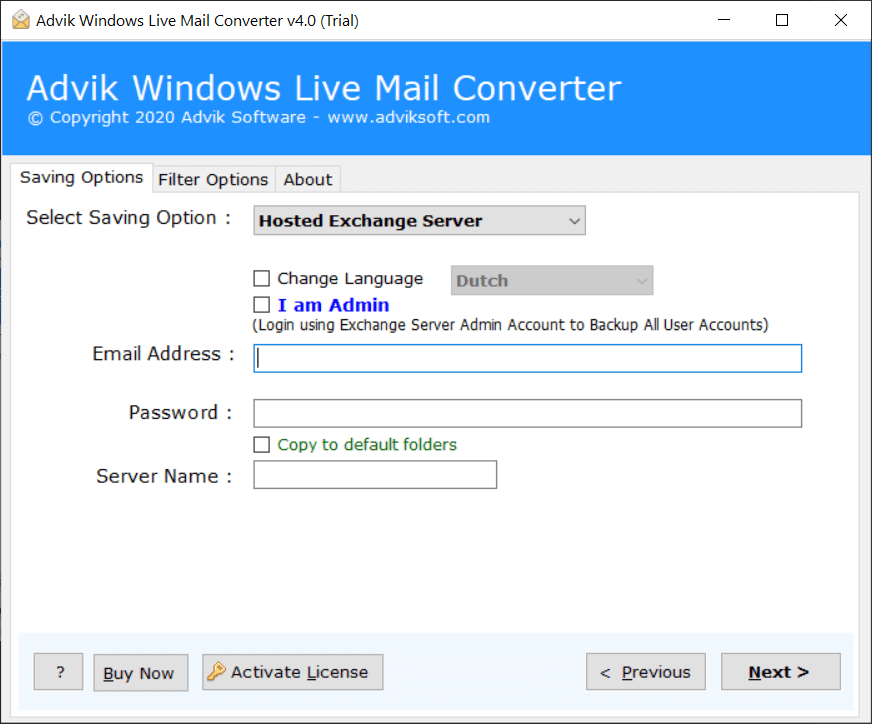Close the Advik converter window

pos(841,20)
